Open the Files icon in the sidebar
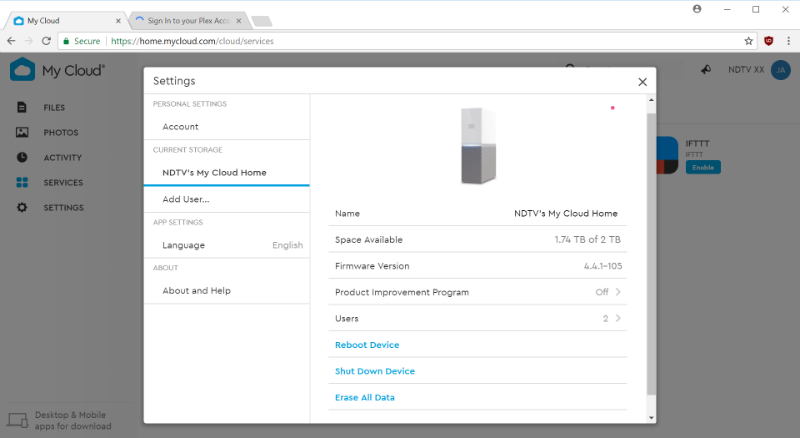Viewport: 800px width, 438px height. click(21, 107)
